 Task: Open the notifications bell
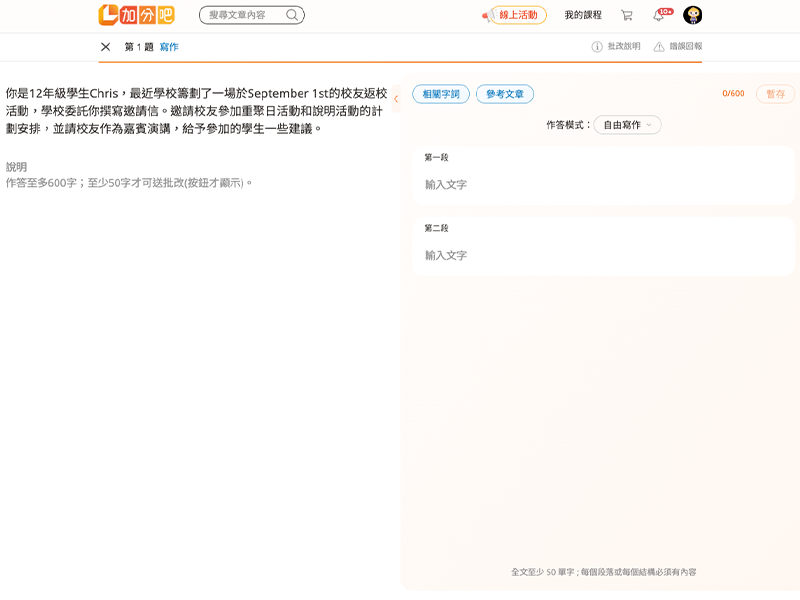(x=659, y=15)
